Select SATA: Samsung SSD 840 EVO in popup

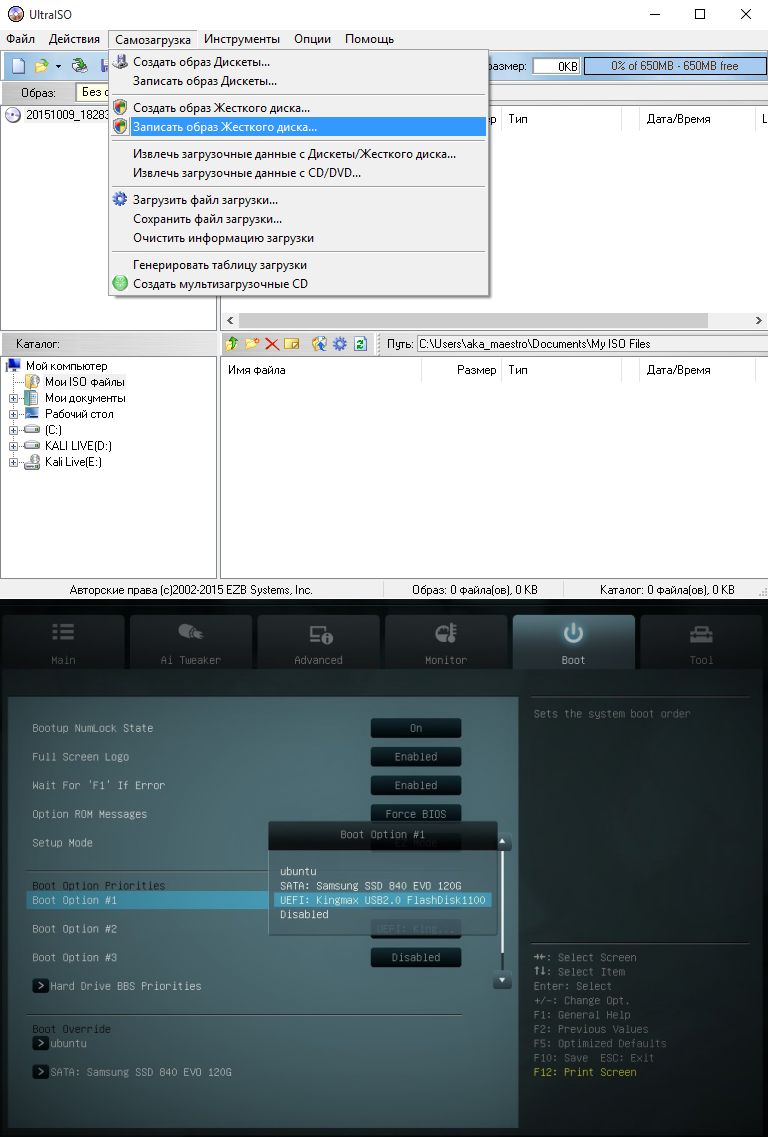[x=371, y=886]
